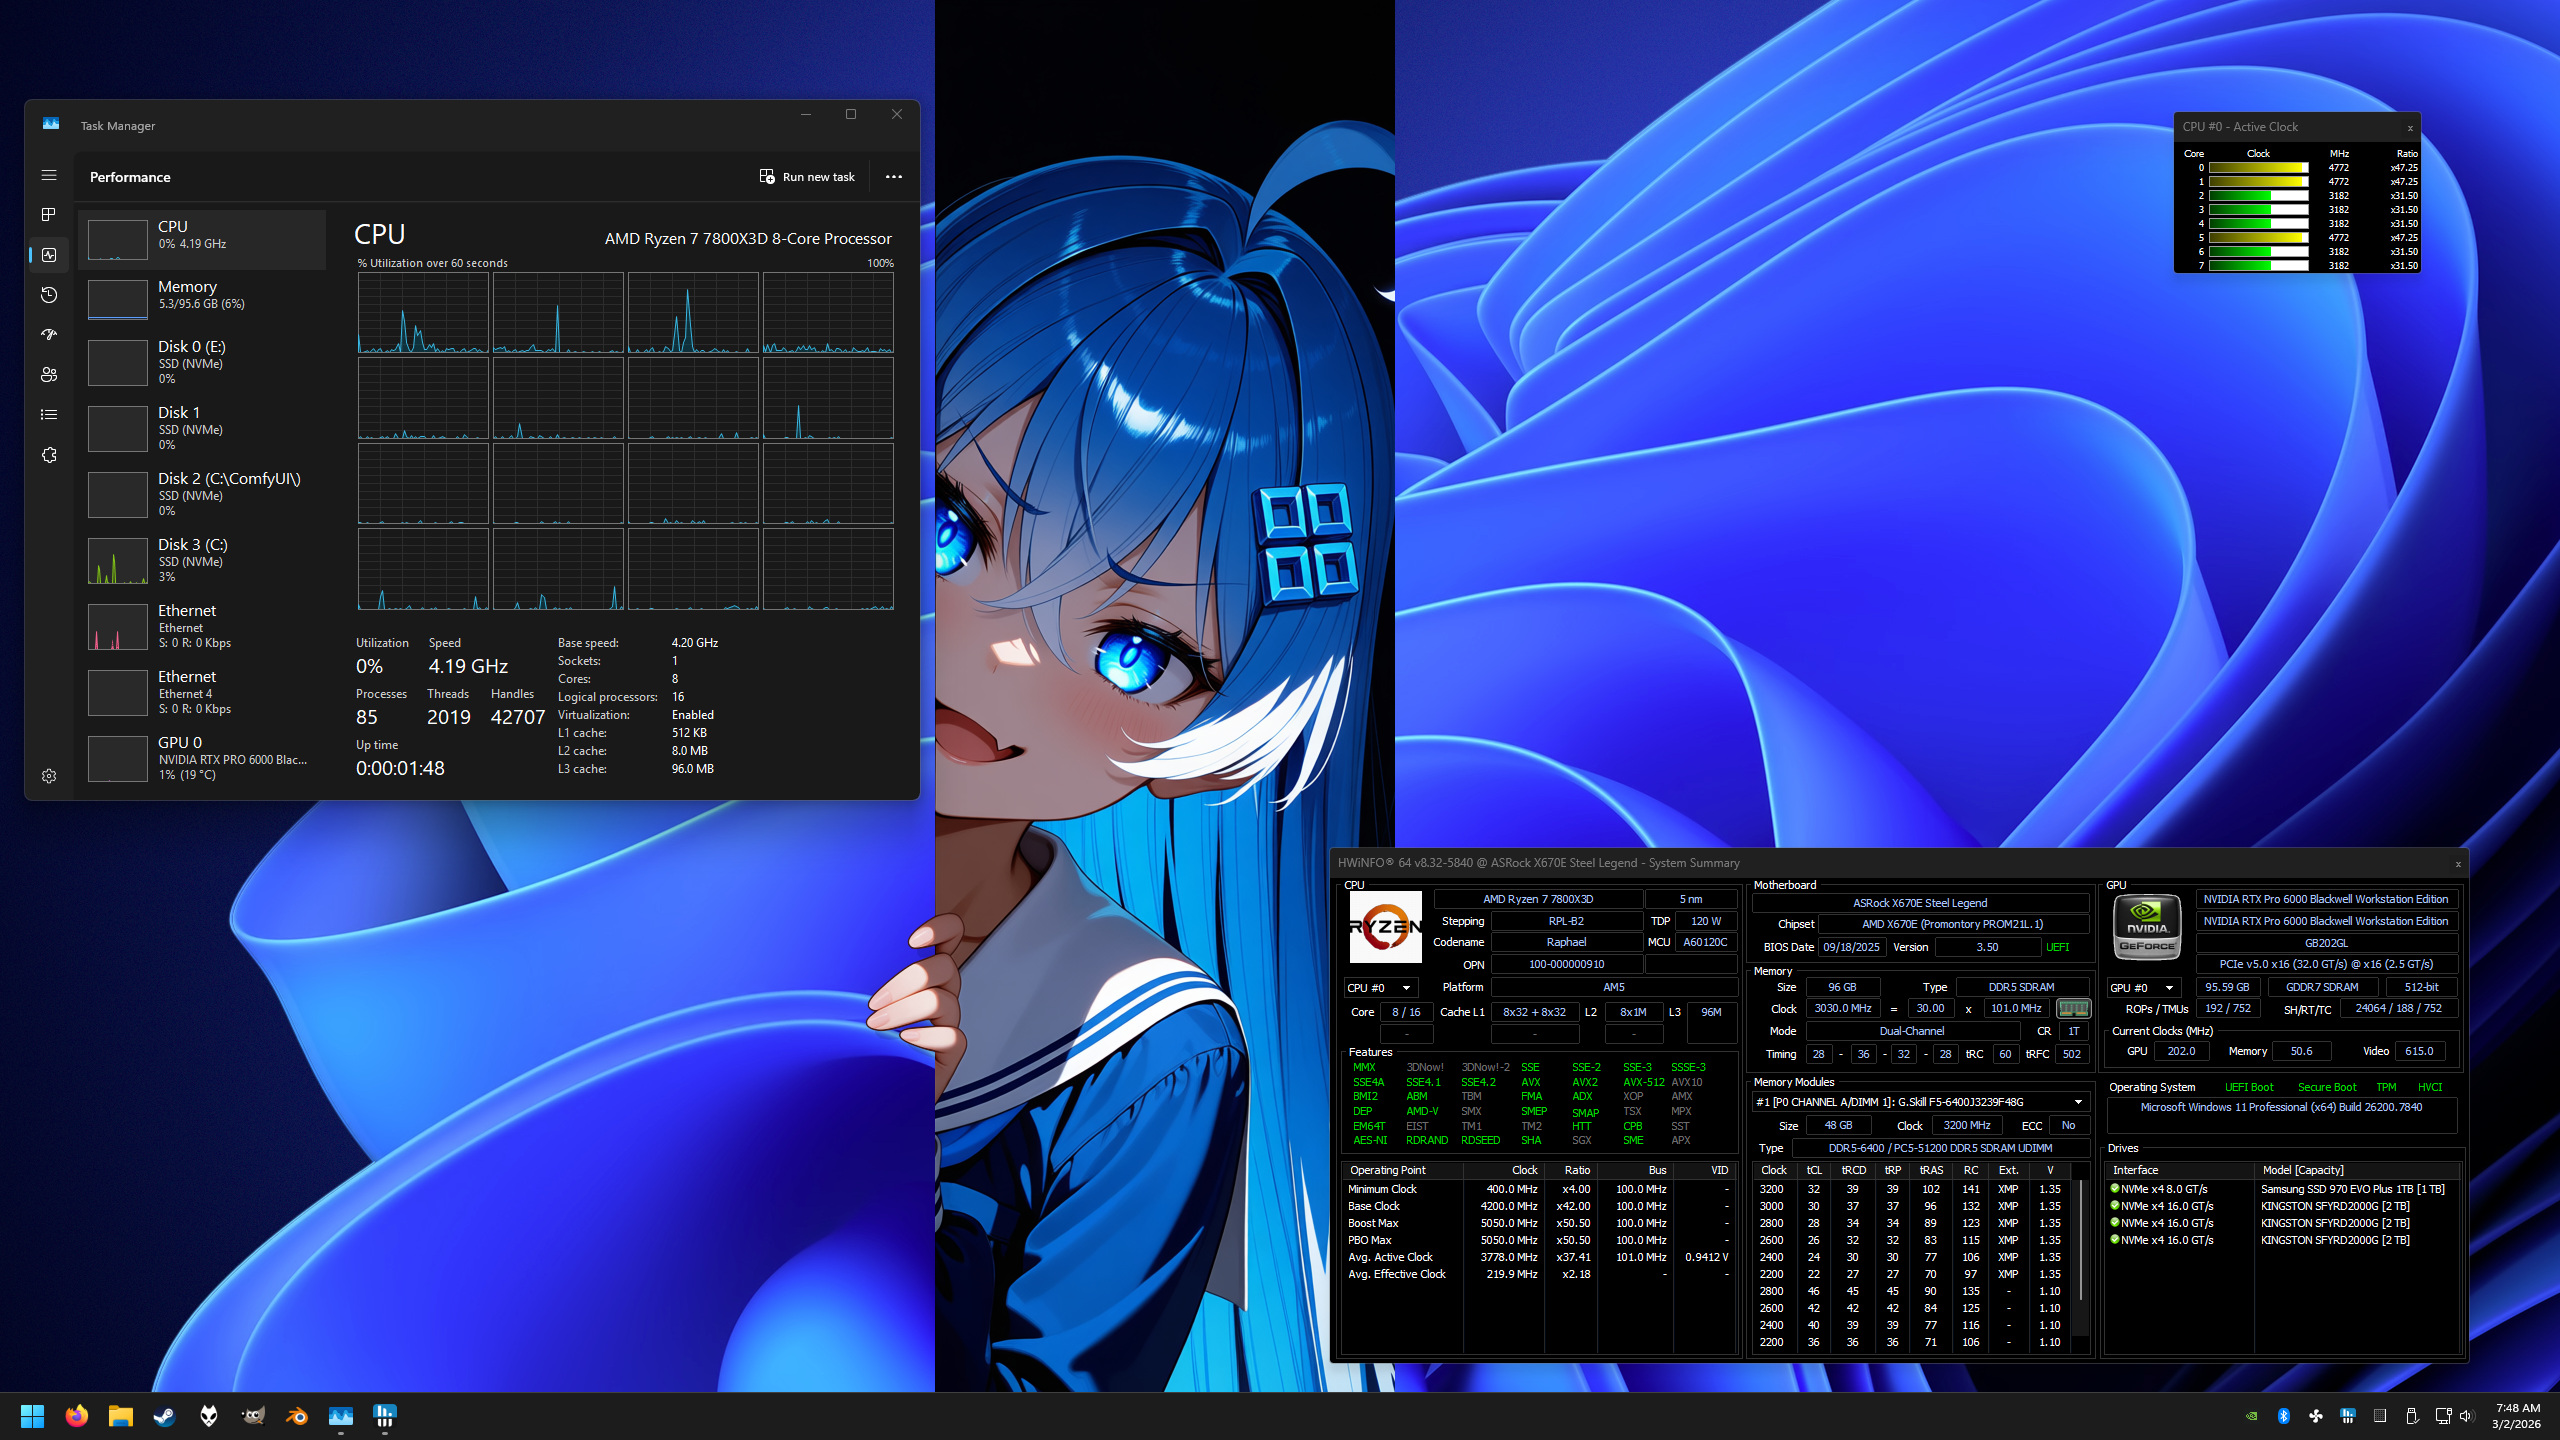The width and height of the screenshot is (2560, 1440).
Task: Open the Startup apps page icon
Action: pos(49,335)
